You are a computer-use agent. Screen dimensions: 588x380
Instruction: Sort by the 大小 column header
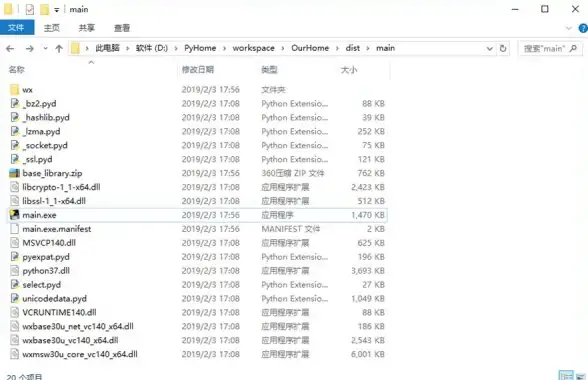(x=349, y=69)
